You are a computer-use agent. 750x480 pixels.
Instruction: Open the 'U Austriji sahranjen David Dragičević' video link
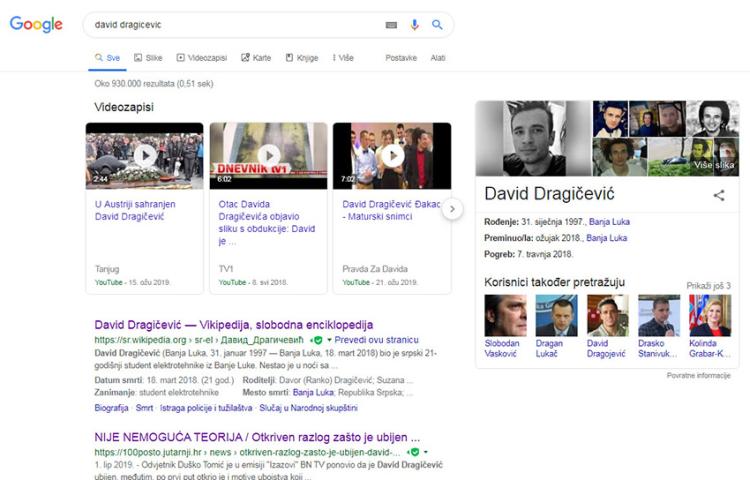135,210
